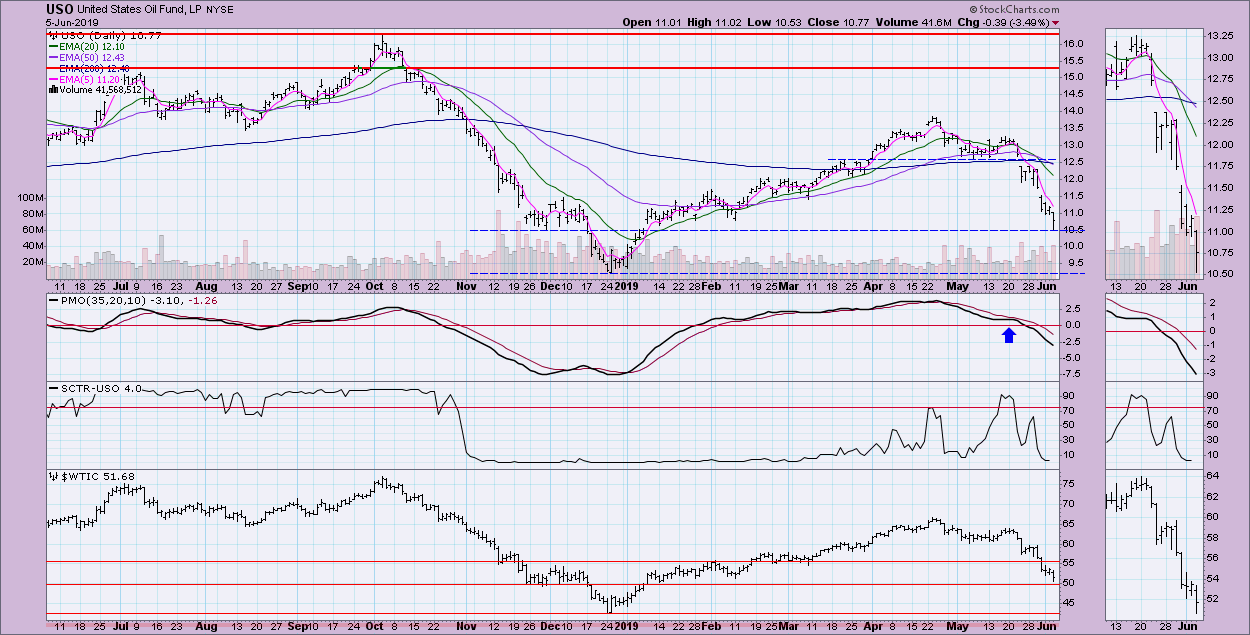This screenshot has width=1250, height=635.
Task: Click the bar icon next to $WTIC
Action: (x=53, y=476)
